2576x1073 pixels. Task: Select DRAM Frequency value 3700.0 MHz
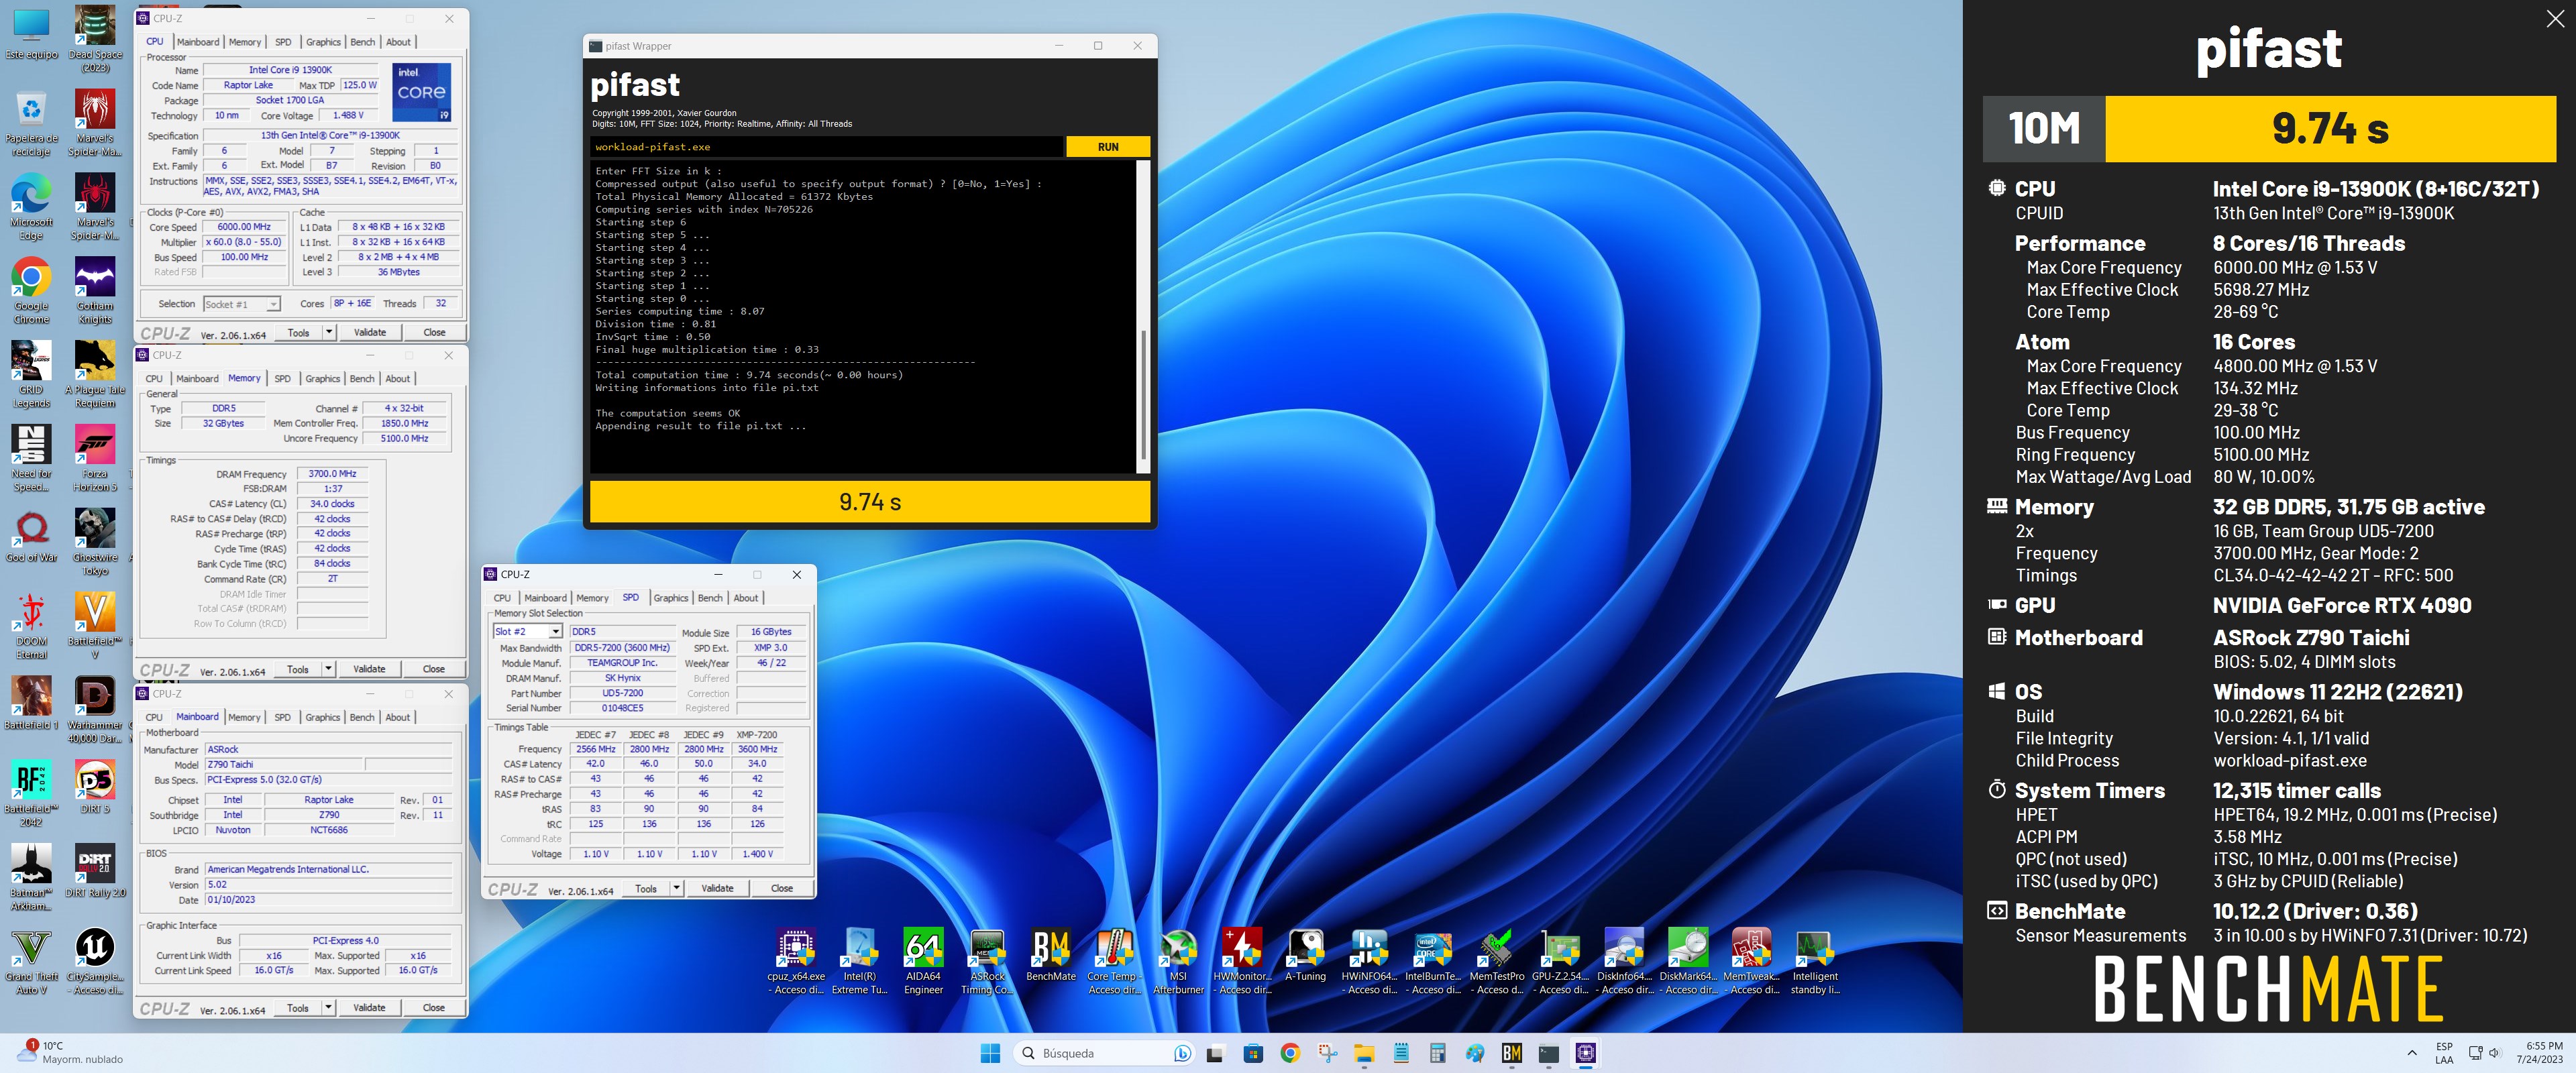[x=332, y=474]
